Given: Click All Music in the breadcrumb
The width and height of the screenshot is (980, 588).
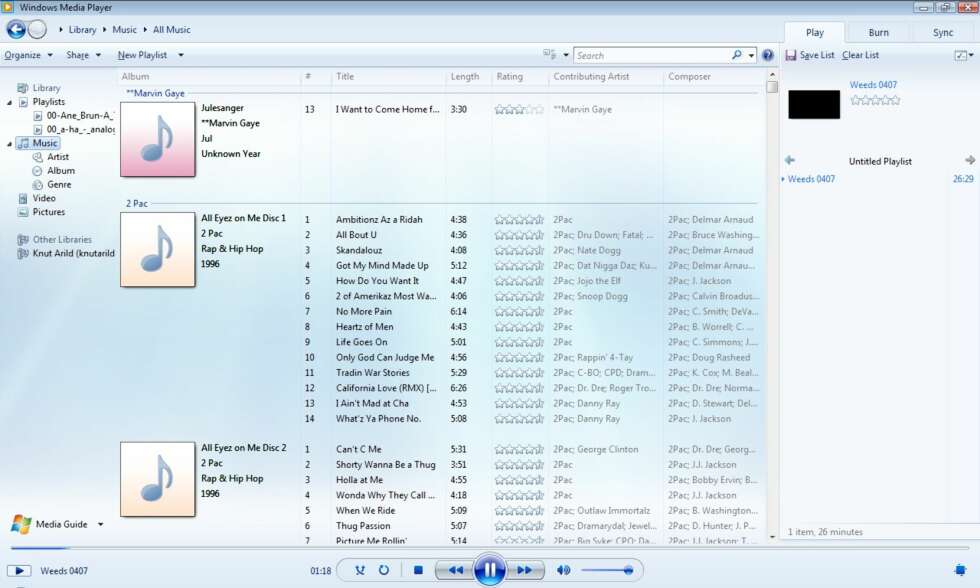Looking at the screenshot, I should 172,29.
